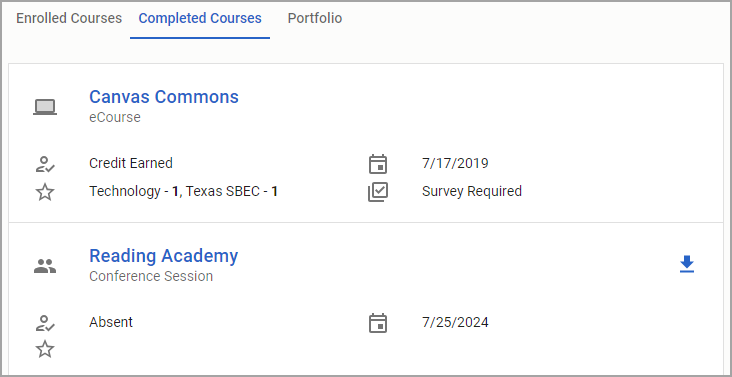The image size is (732, 377).
Task: Click the group people icon beside Reading Academy
Action: tap(45, 266)
